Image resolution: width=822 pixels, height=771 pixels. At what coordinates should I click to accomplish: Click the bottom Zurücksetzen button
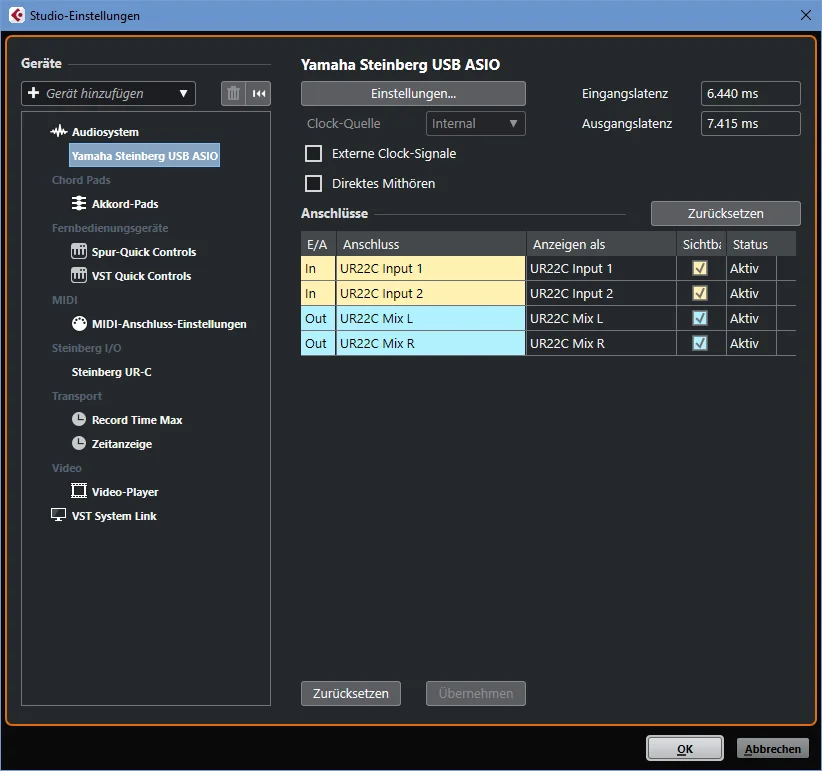pos(351,693)
